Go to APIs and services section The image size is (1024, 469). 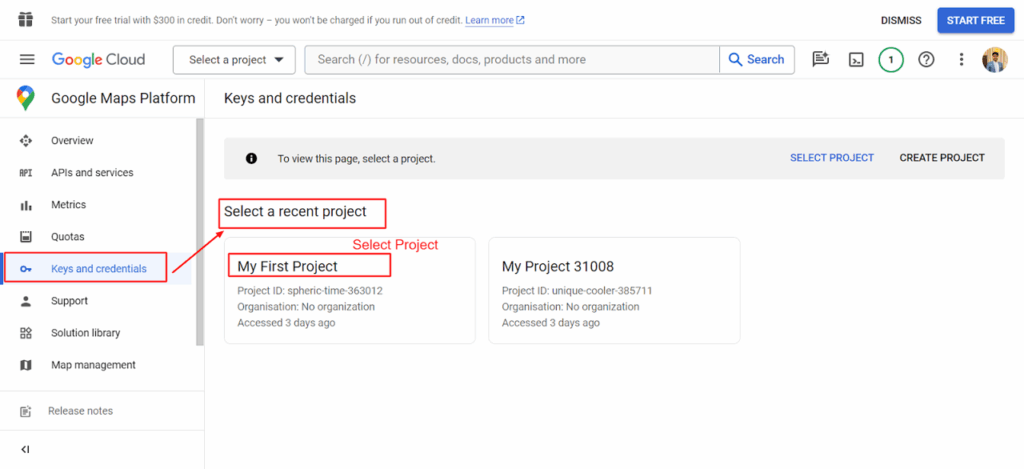pos(92,173)
